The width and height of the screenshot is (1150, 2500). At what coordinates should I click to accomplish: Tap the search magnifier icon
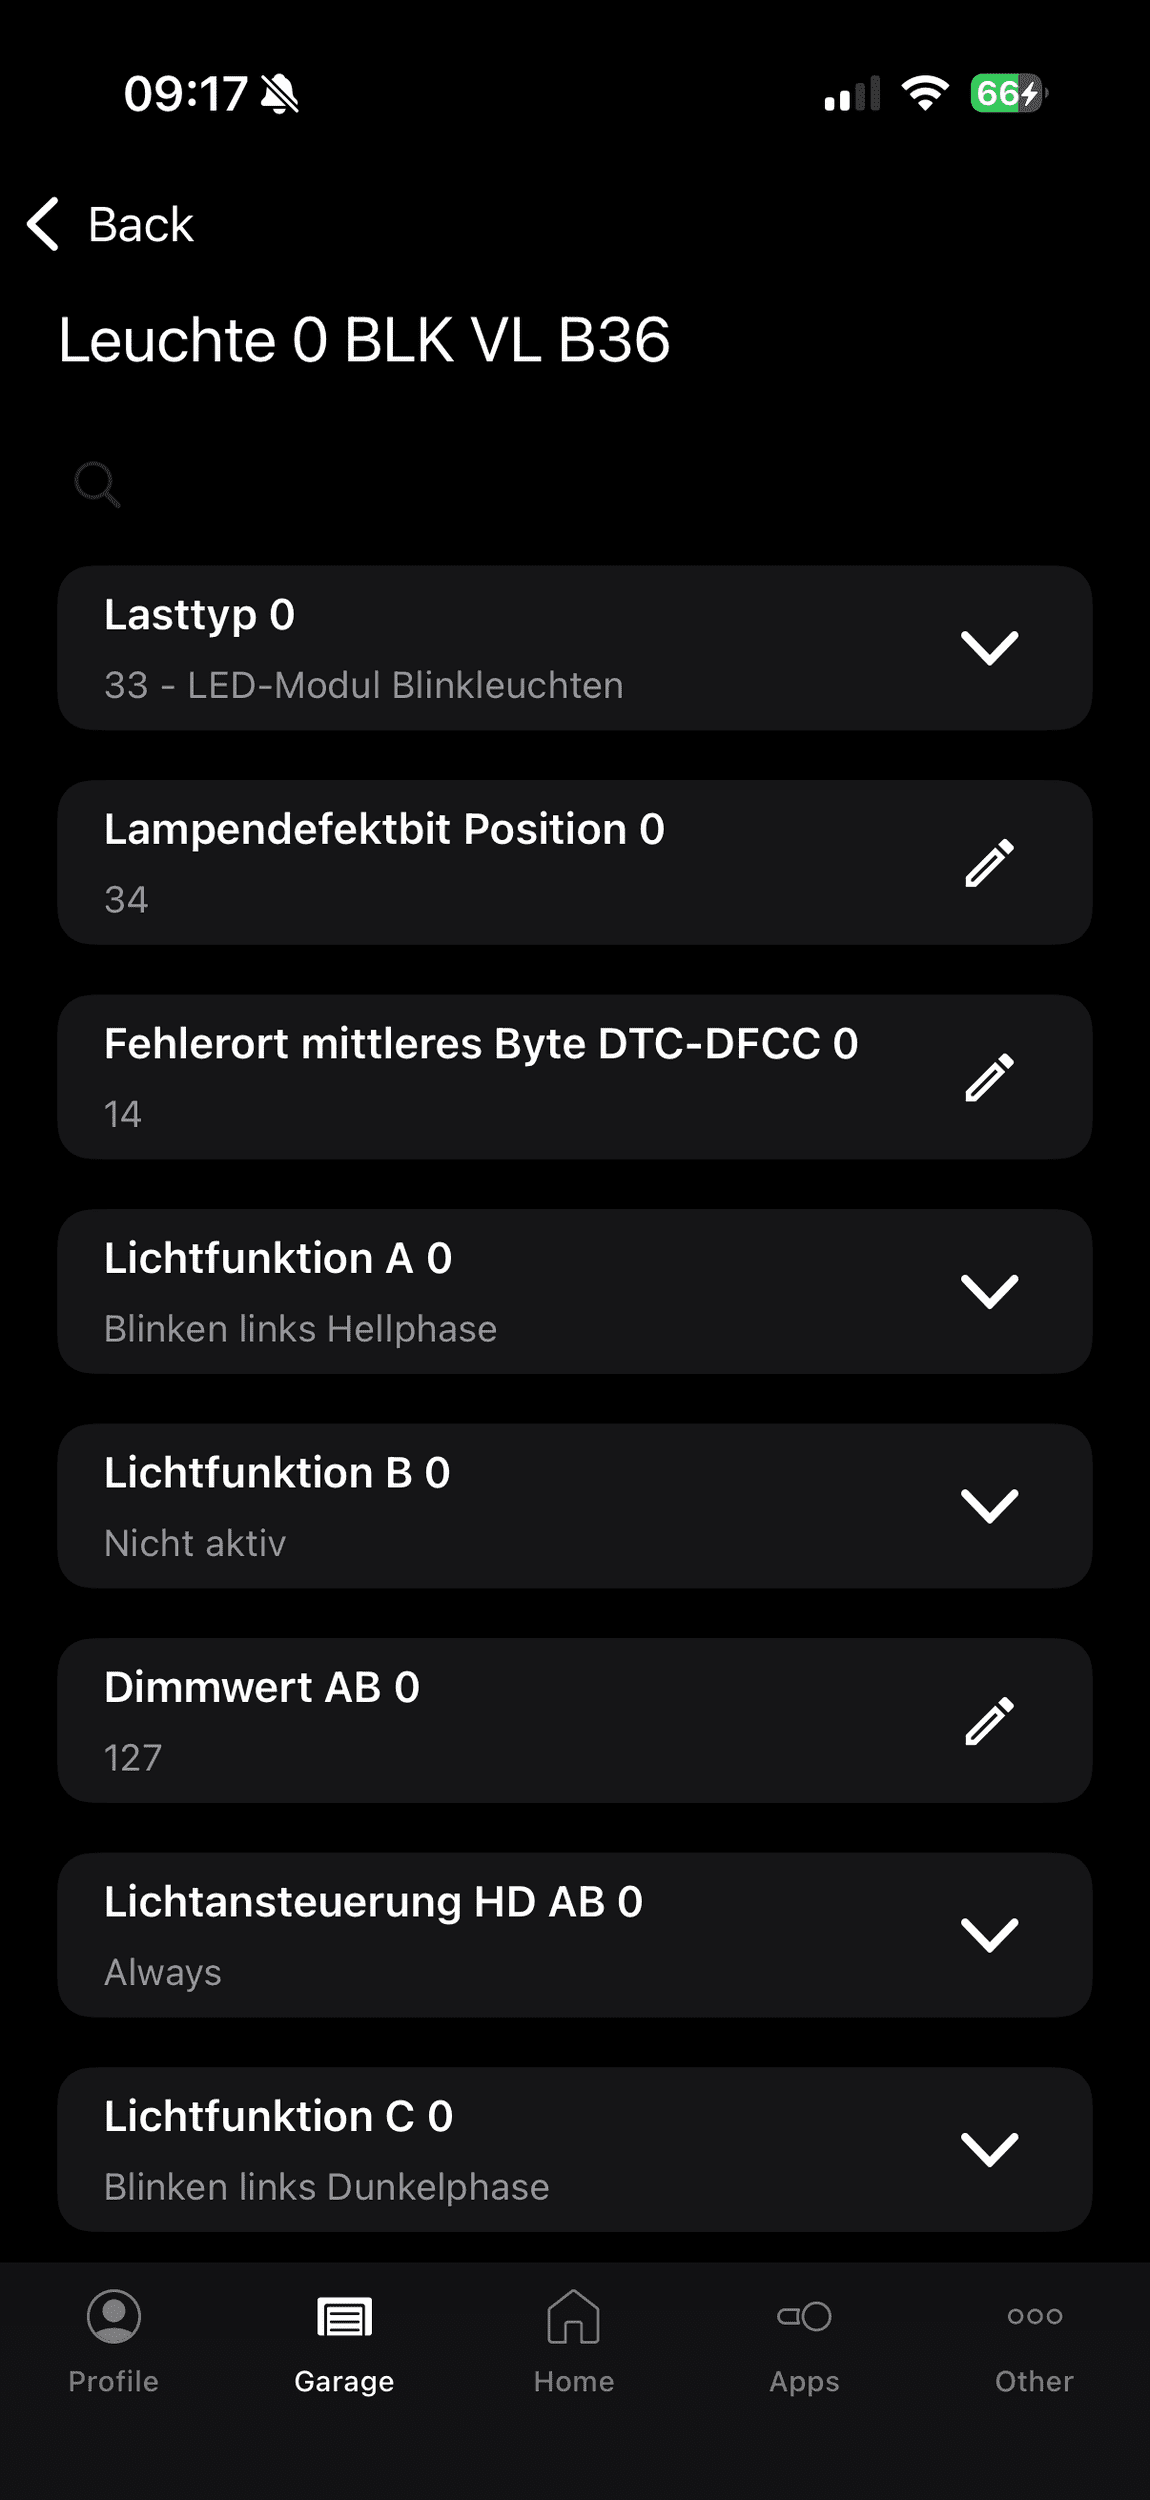pyautogui.click(x=98, y=485)
